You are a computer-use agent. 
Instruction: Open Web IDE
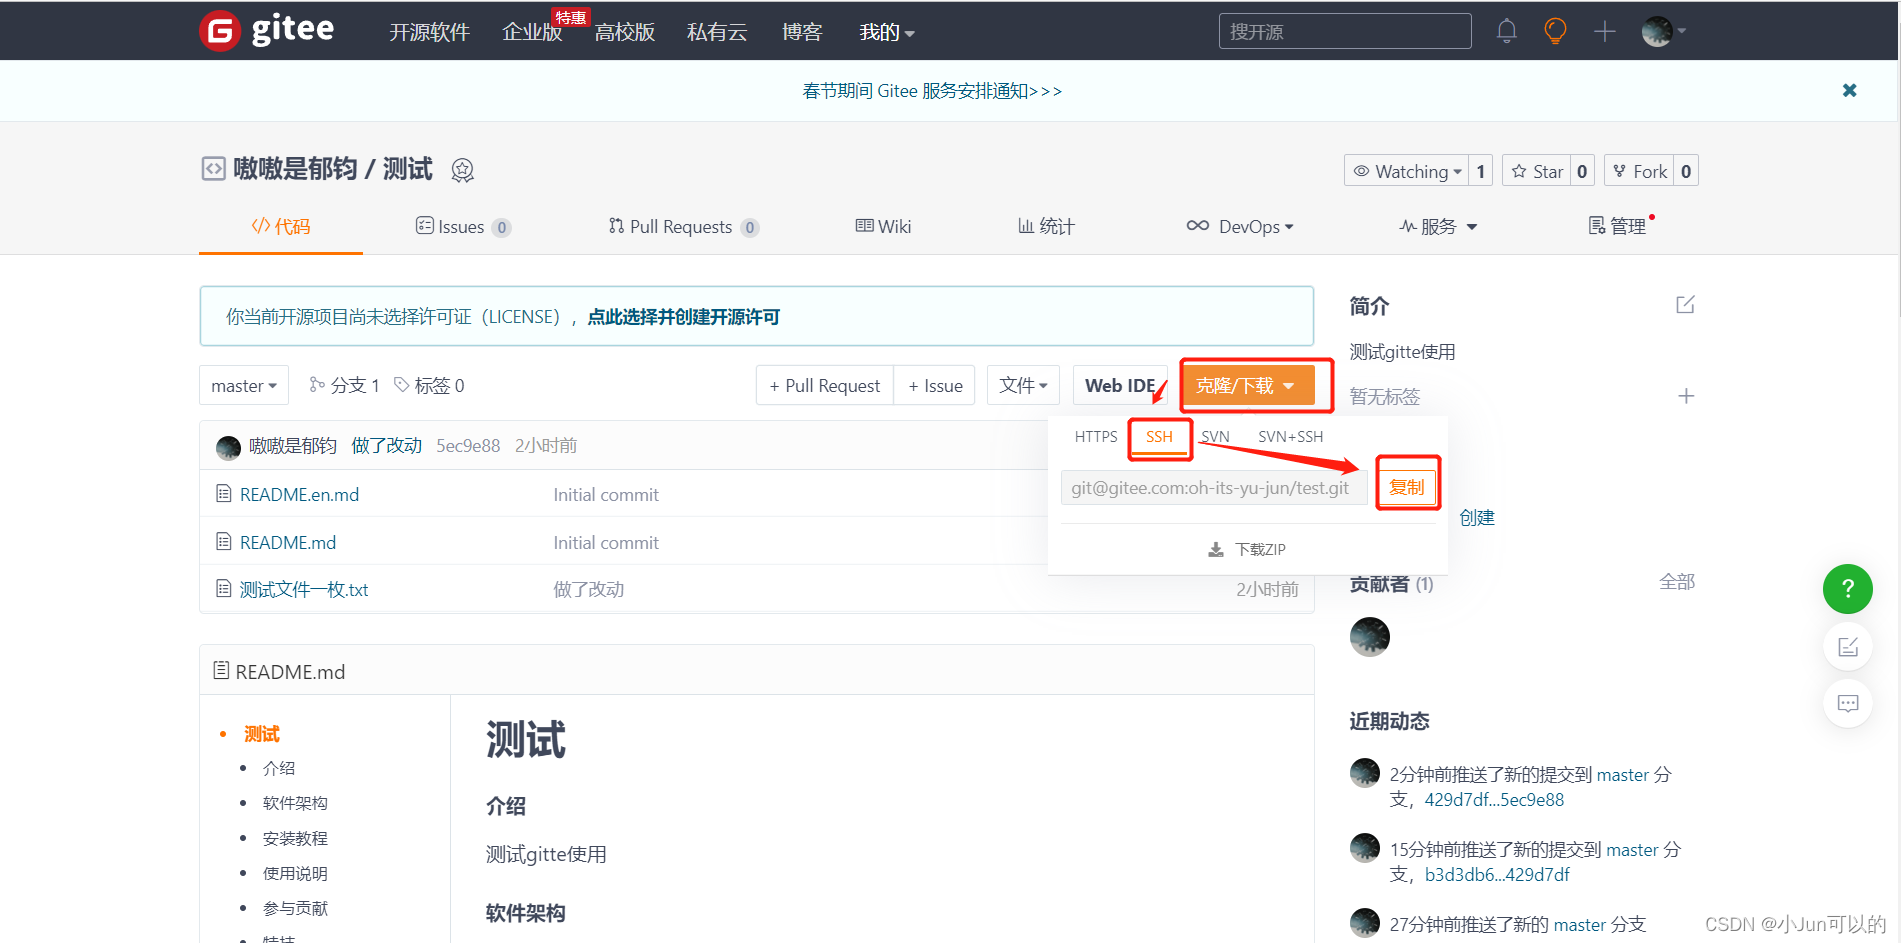click(1120, 385)
